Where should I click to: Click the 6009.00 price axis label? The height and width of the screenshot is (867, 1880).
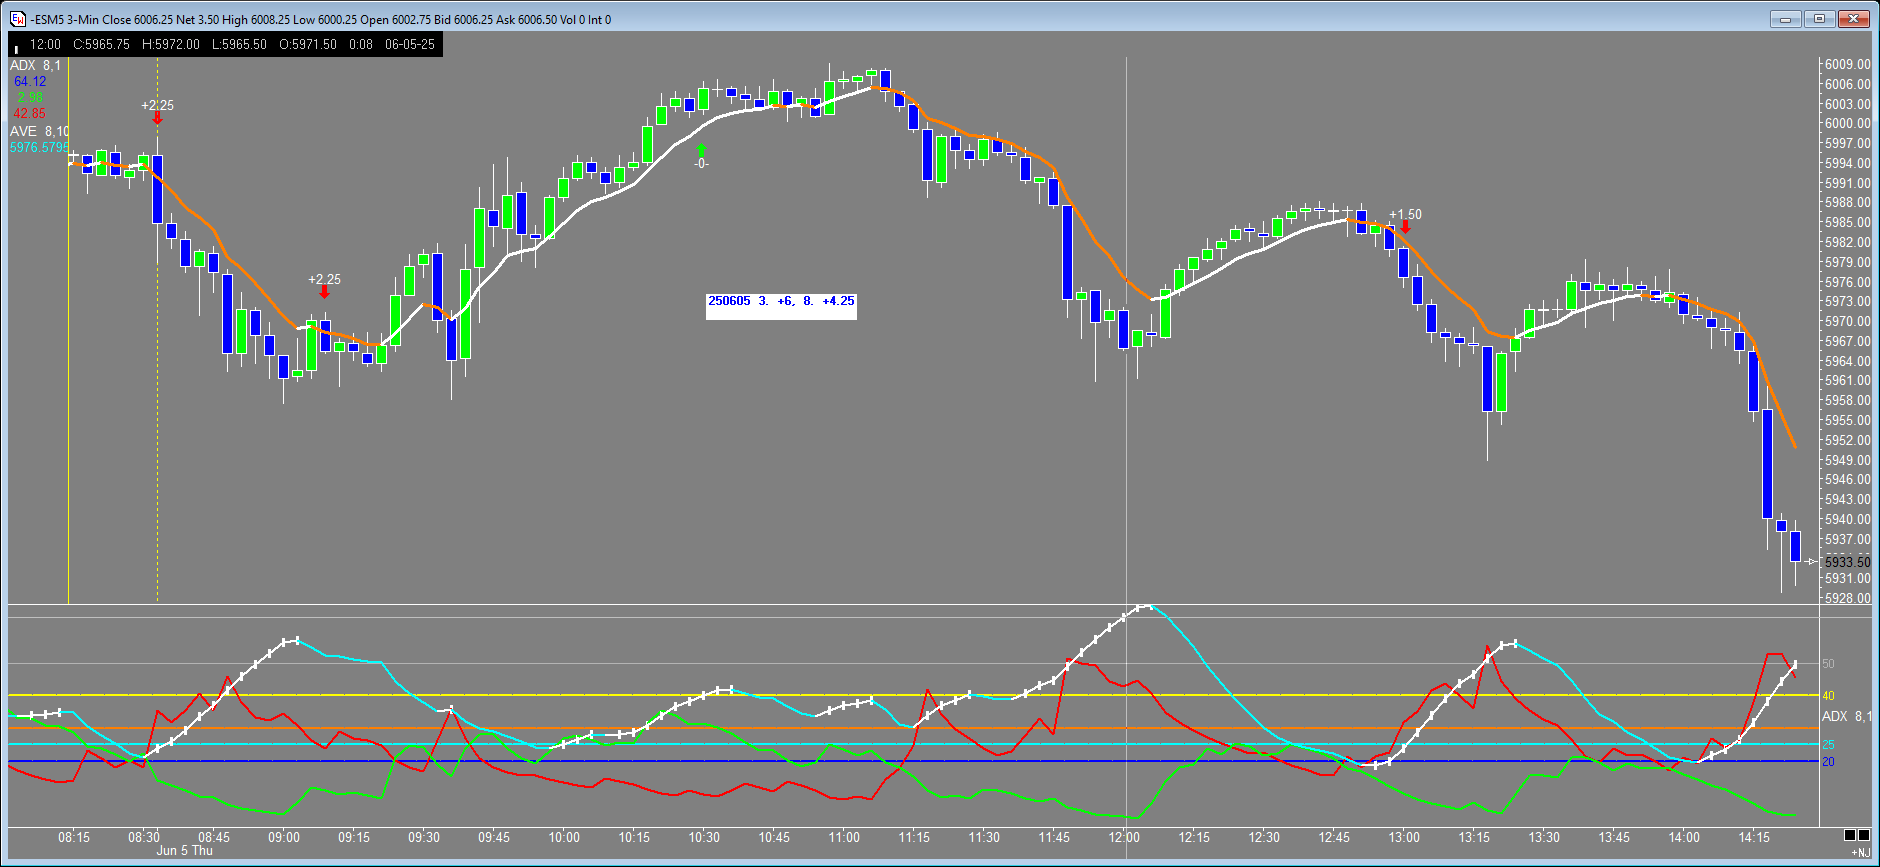pyautogui.click(x=1847, y=64)
